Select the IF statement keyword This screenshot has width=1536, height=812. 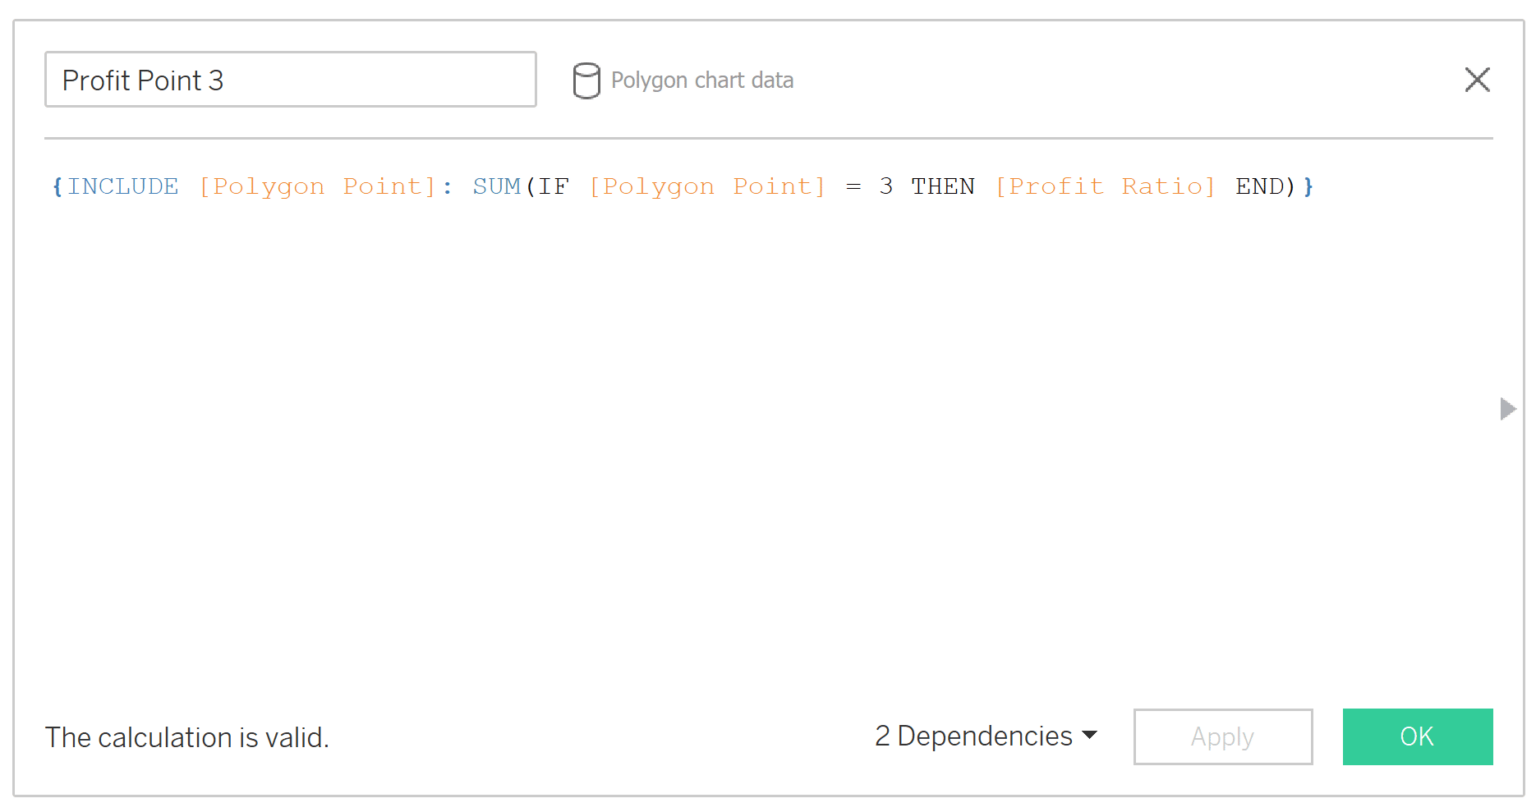pos(552,186)
